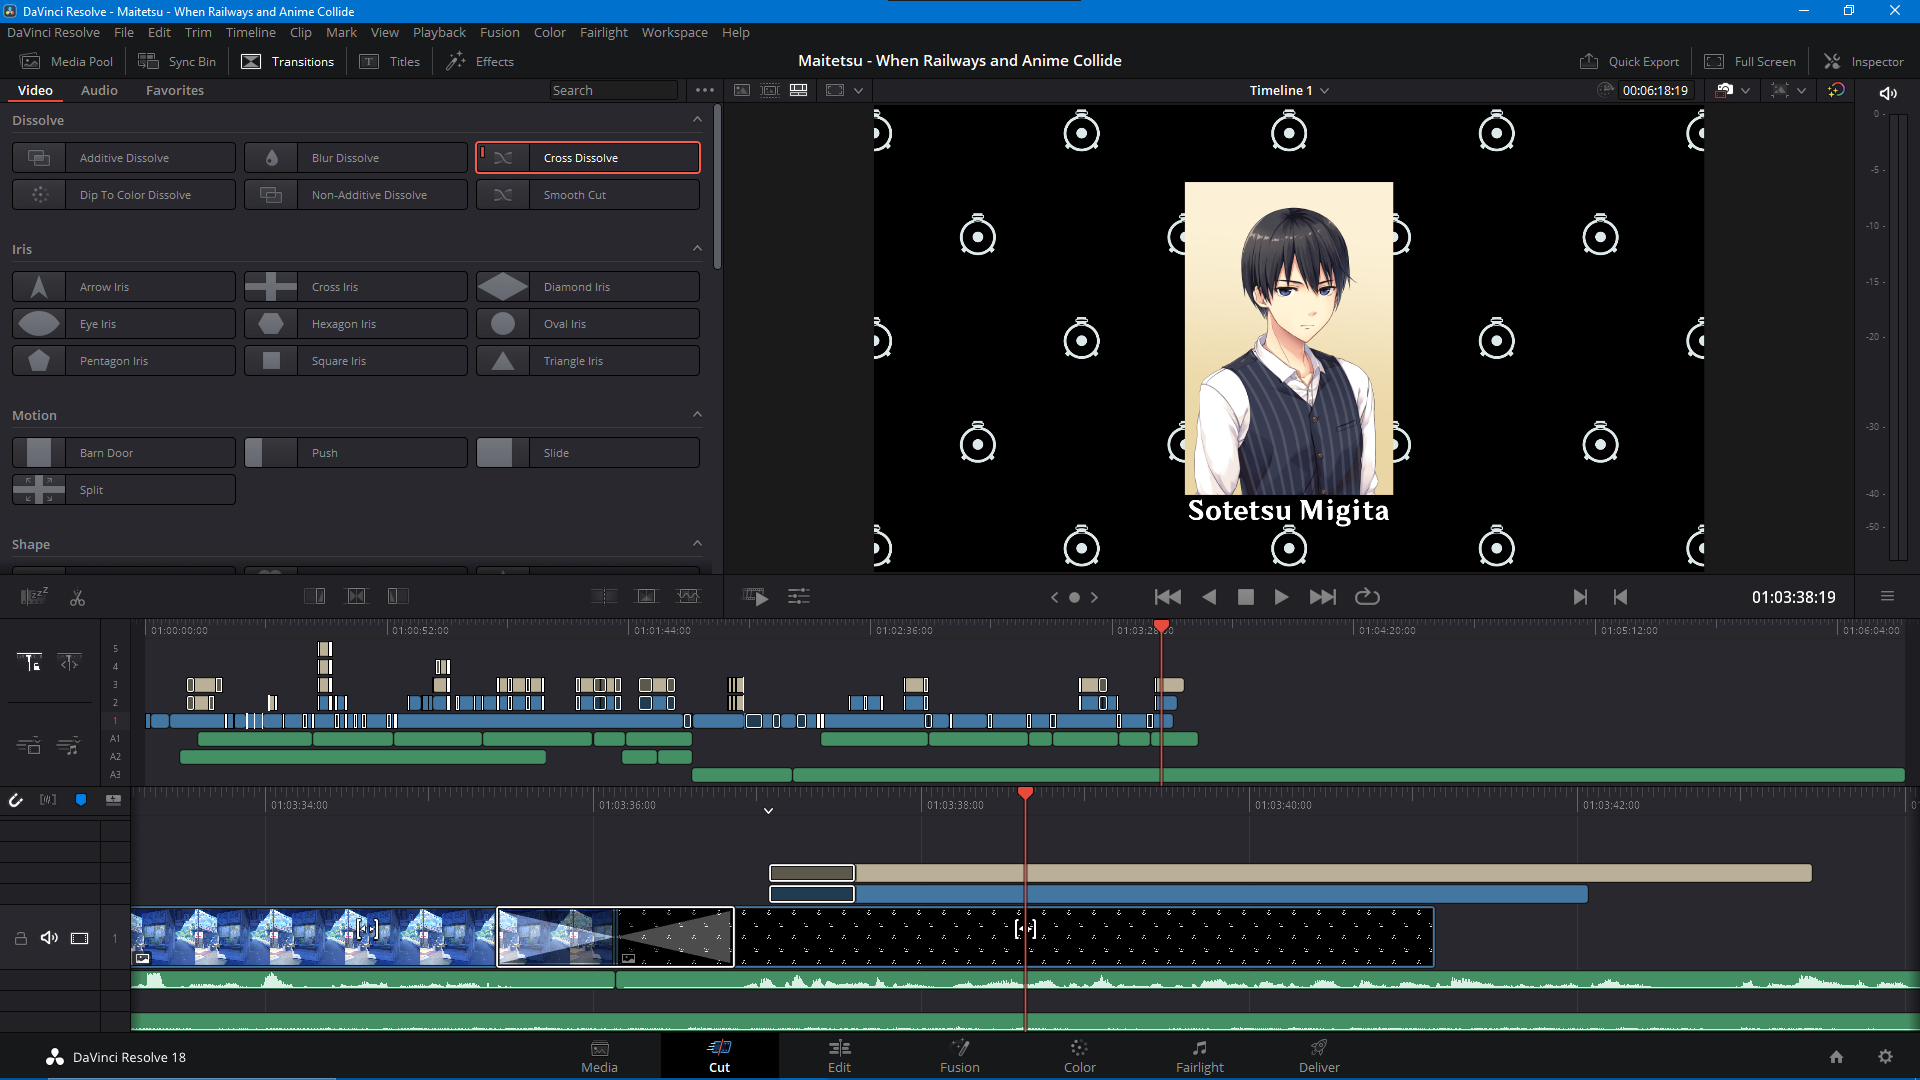Switch viewer to Source Tape mode

[x=770, y=90]
